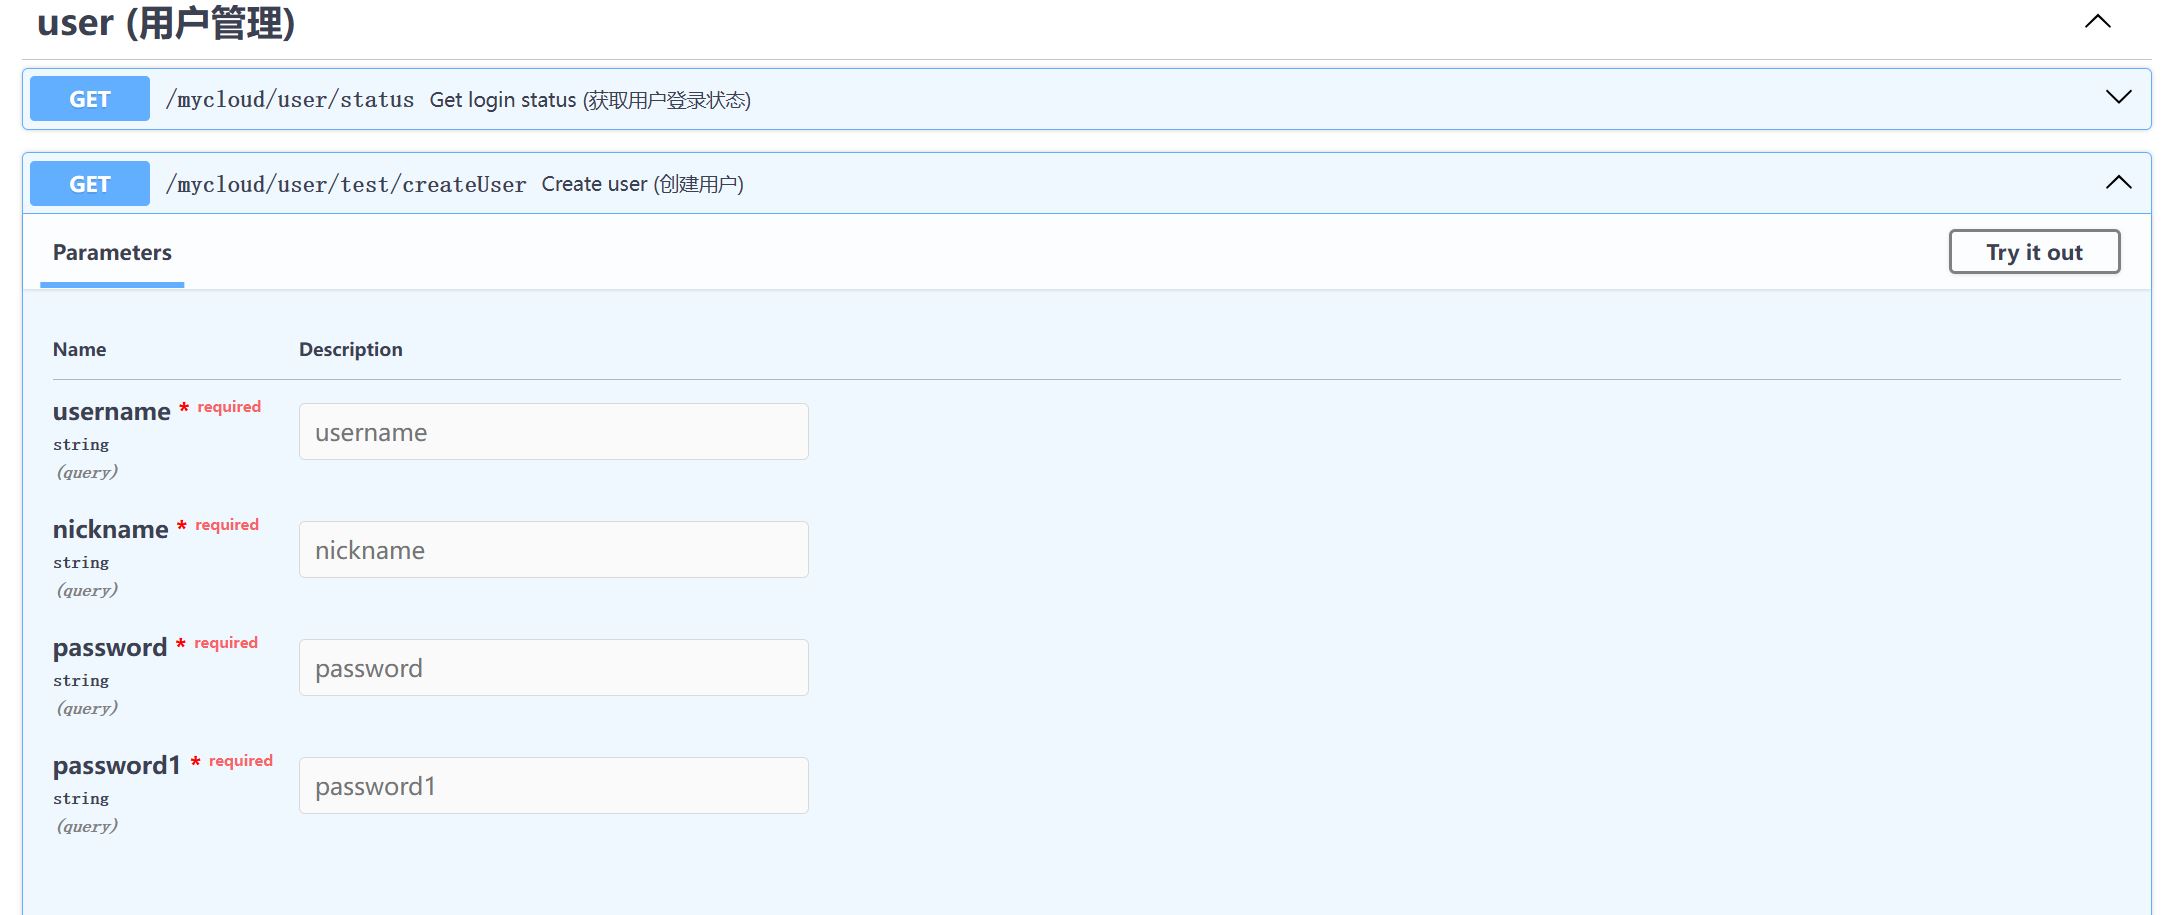Click the user (用户管理) section heading
2168x915 pixels.
(165, 23)
